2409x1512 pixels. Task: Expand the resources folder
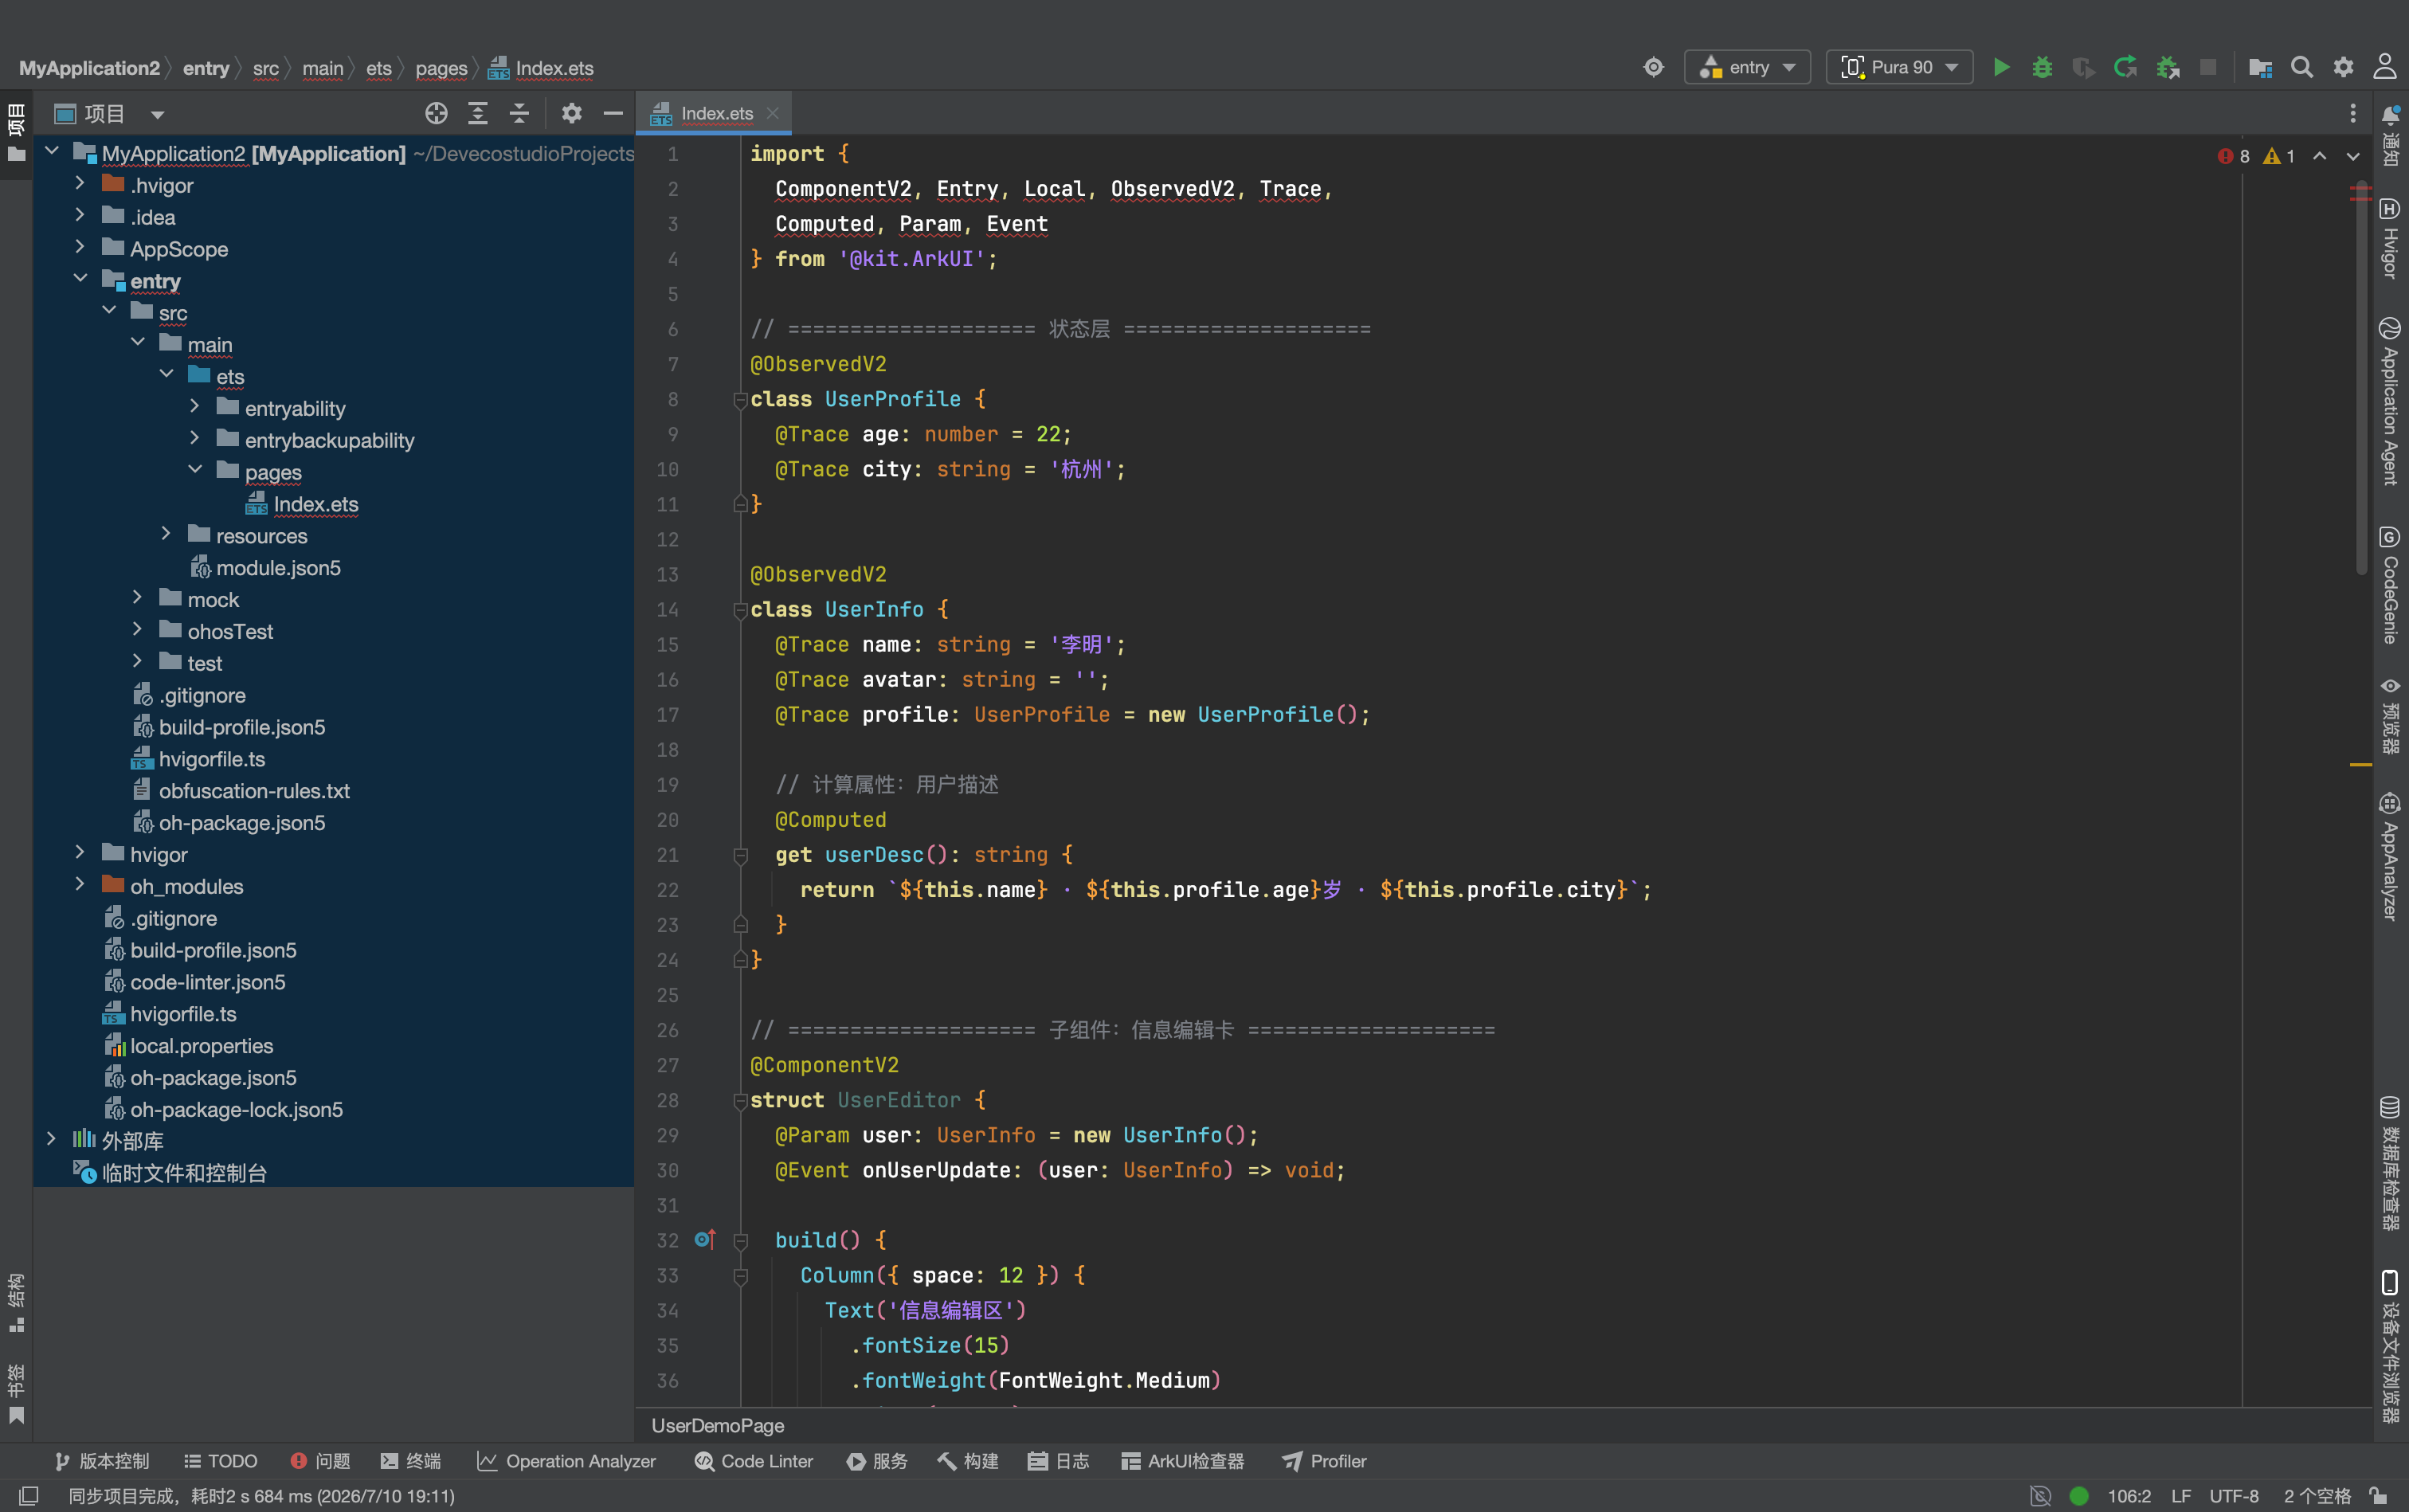coord(166,535)
